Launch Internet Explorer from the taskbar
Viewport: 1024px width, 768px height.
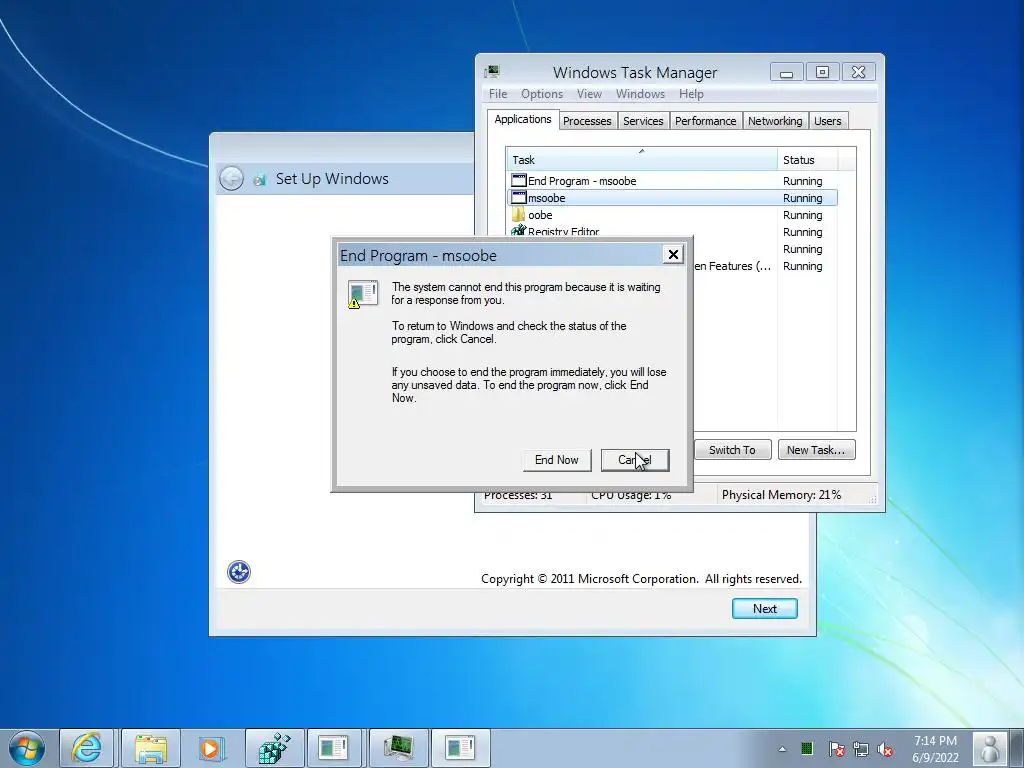(x=87, y=748)
